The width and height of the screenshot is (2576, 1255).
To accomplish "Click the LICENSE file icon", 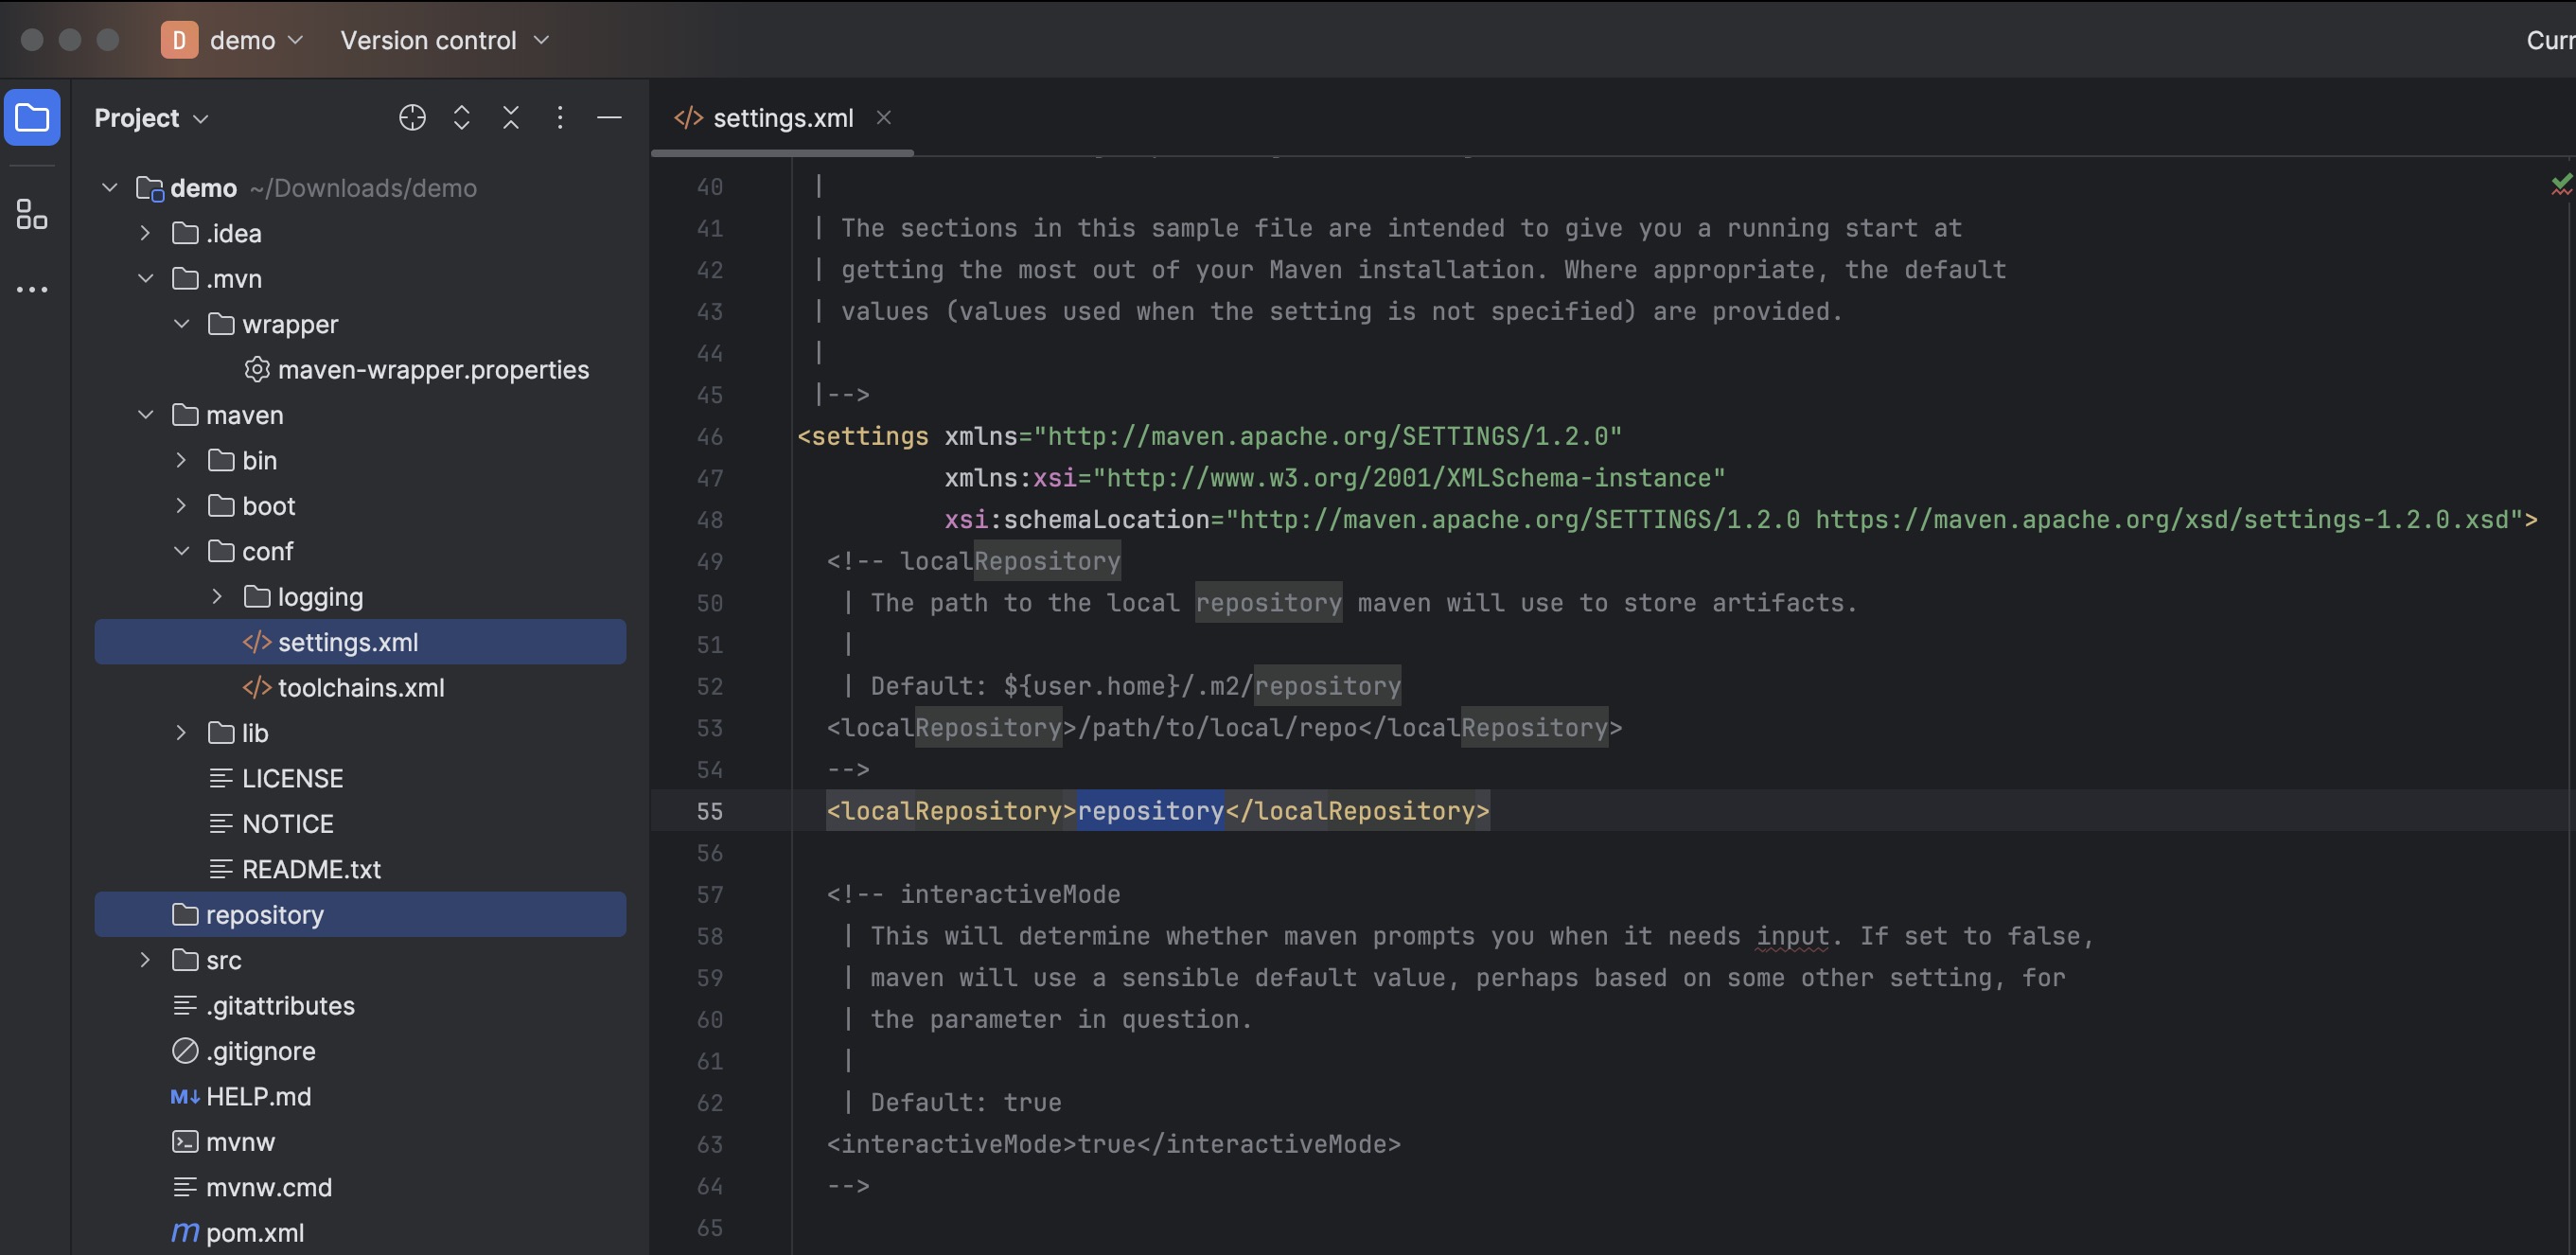I will 221,779.
